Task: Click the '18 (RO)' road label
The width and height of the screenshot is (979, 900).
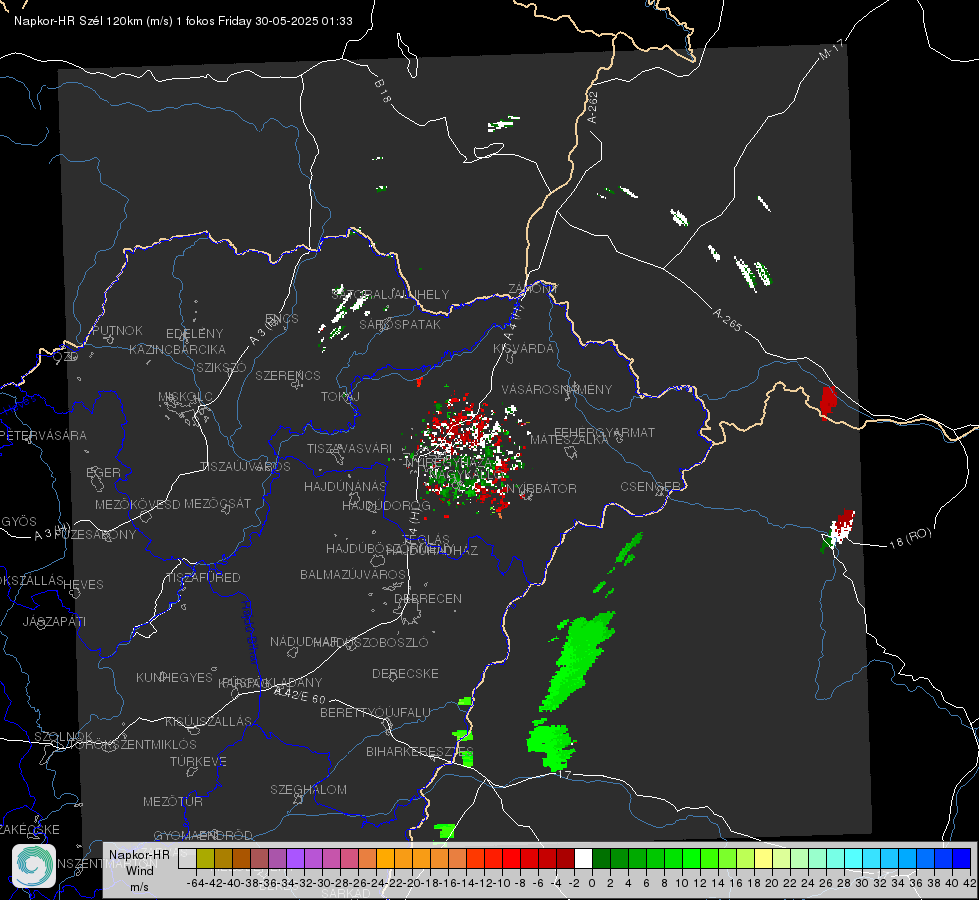Action: 910,538
